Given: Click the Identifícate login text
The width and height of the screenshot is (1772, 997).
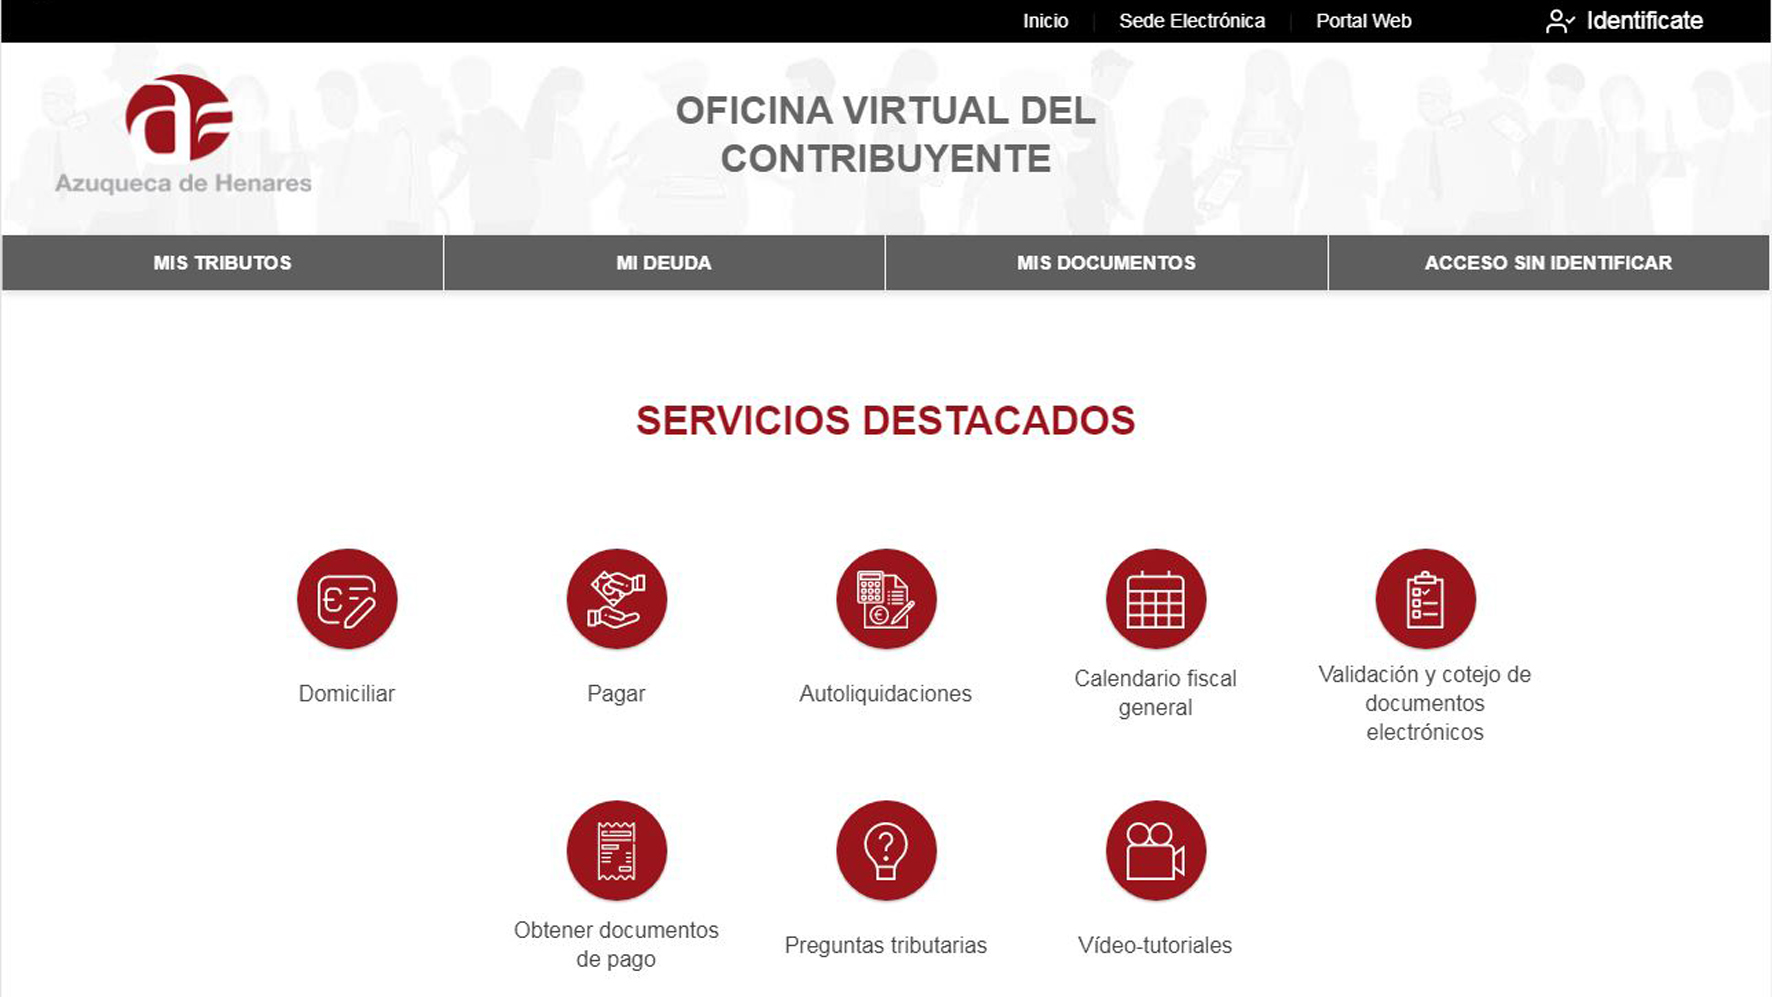Looking at the screenshot, I should click(x=1644, y=21).
